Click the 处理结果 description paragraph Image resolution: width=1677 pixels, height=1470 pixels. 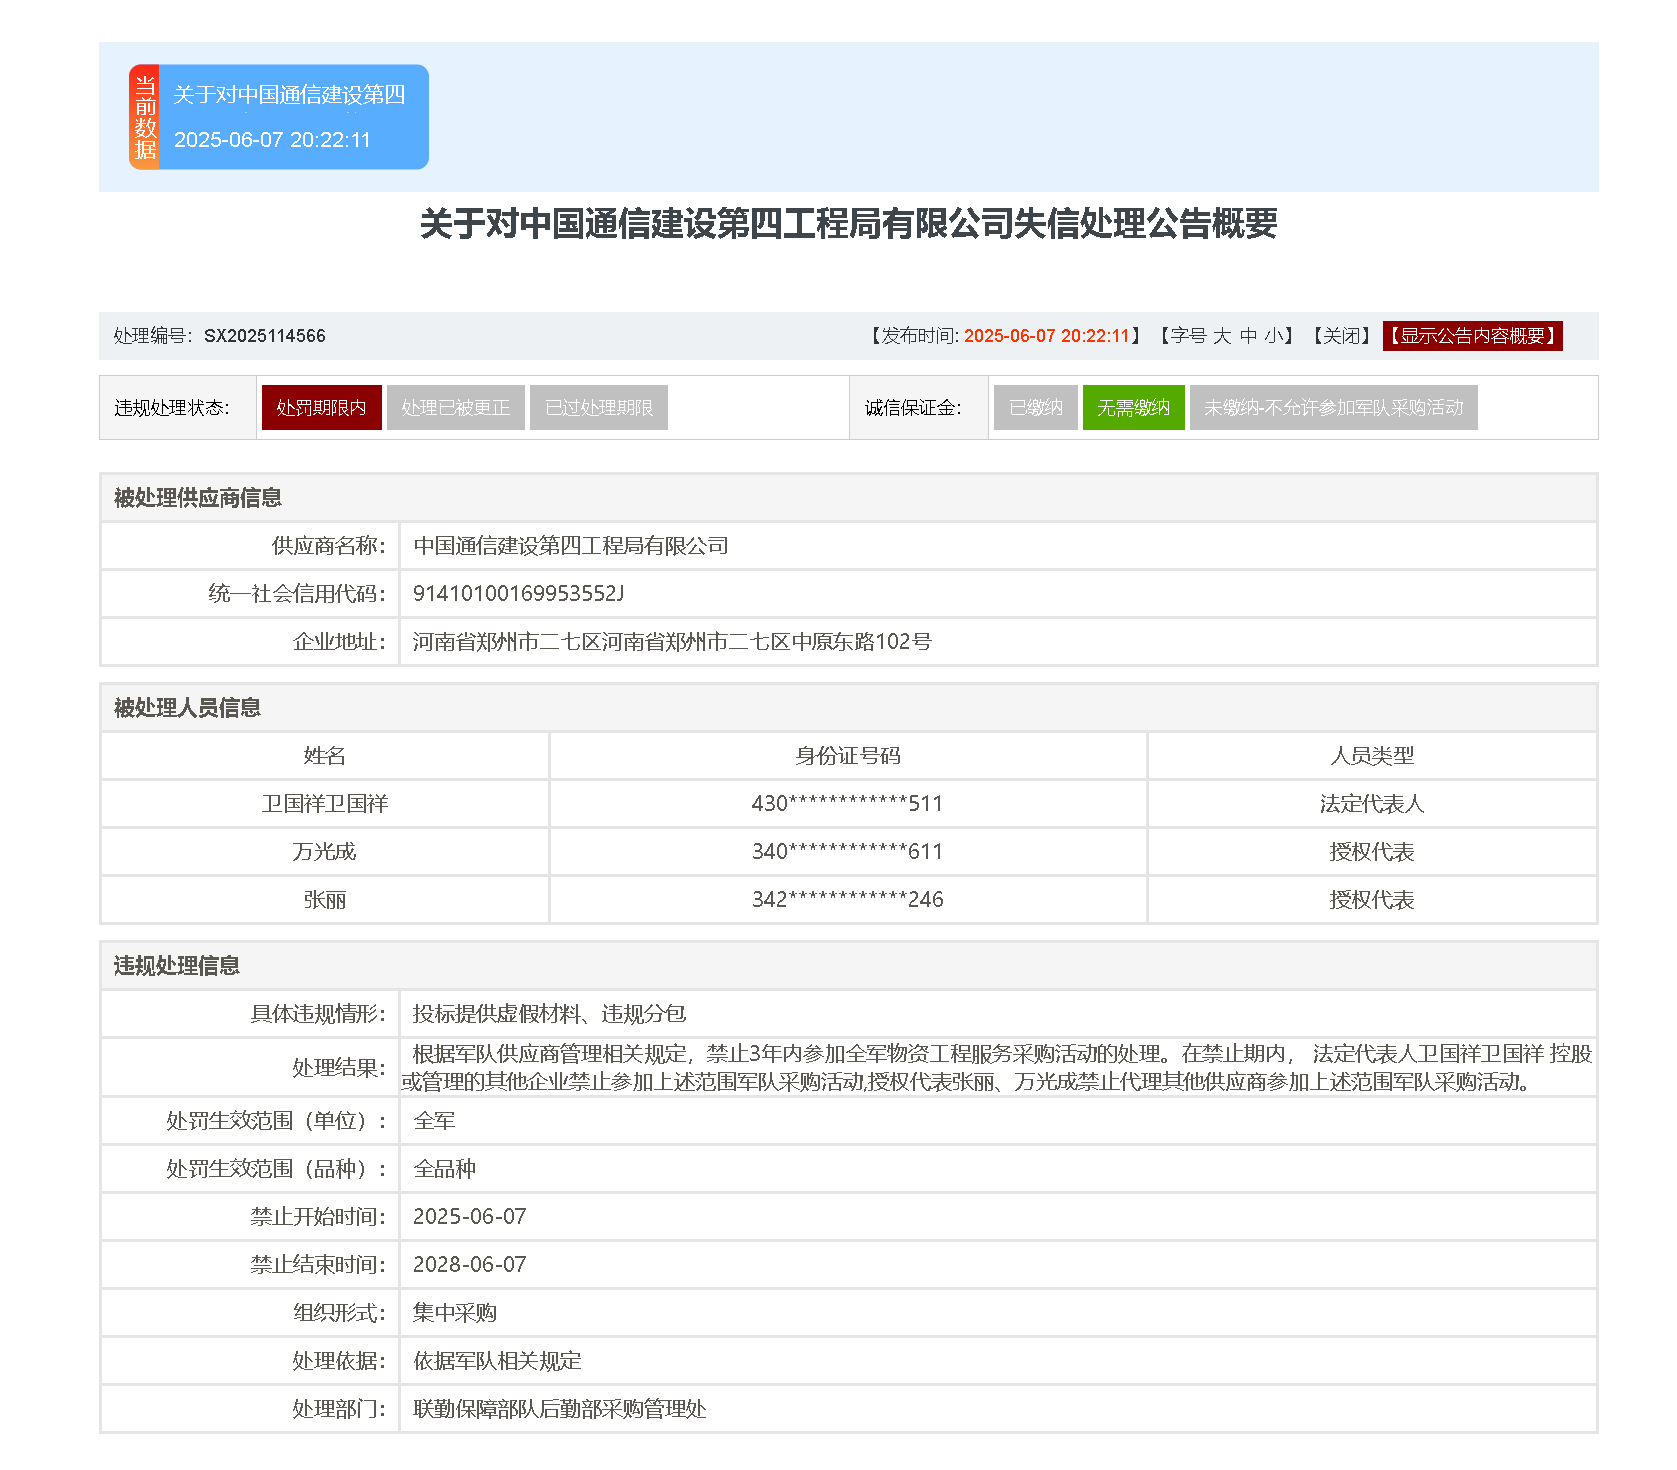997,1068
